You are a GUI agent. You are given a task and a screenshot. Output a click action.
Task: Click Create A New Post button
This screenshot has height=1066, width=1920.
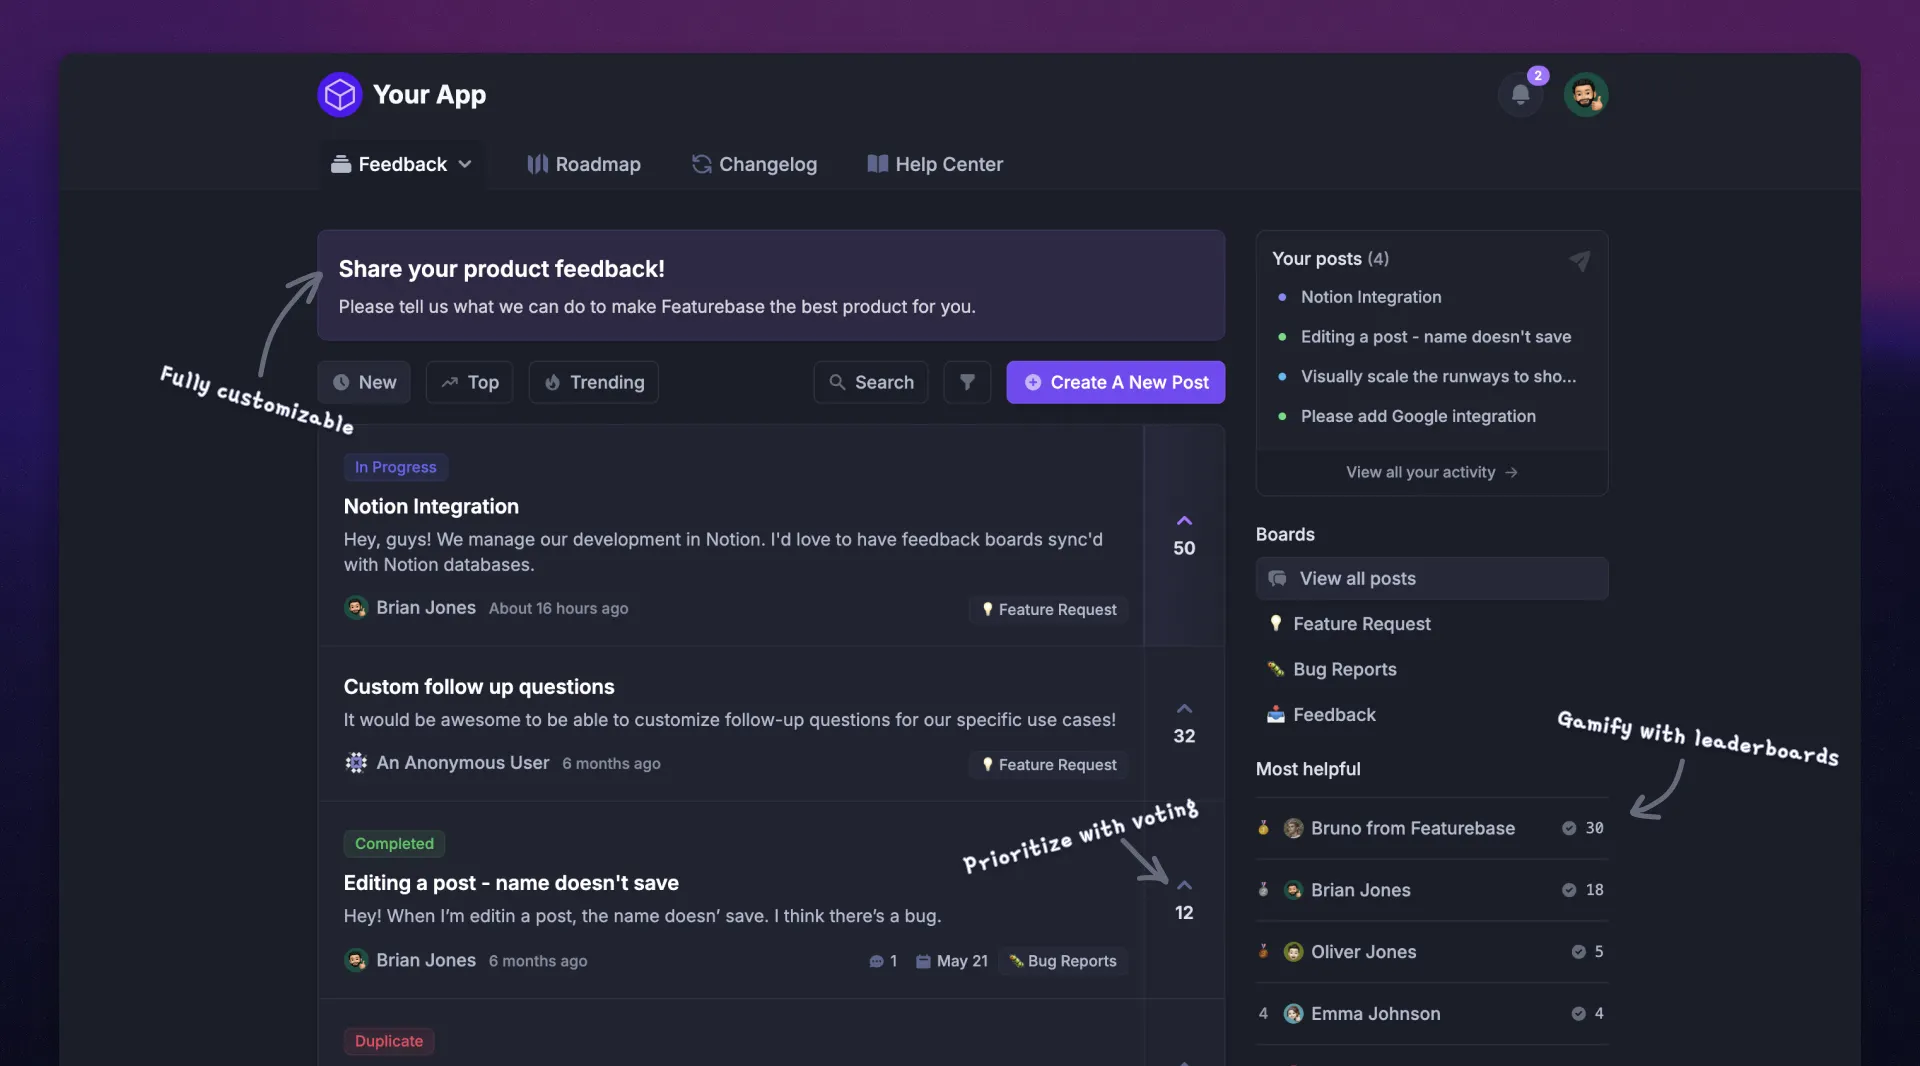pos(1116,382)
